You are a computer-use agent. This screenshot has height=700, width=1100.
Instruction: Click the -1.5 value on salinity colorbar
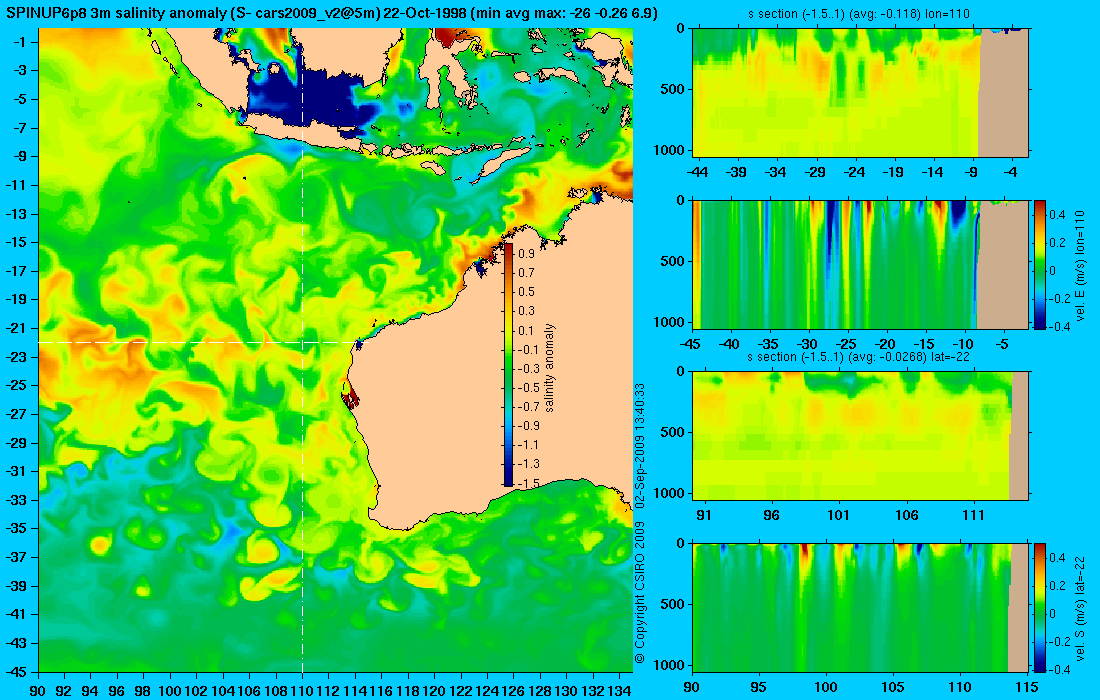click(x=528, y=483)
